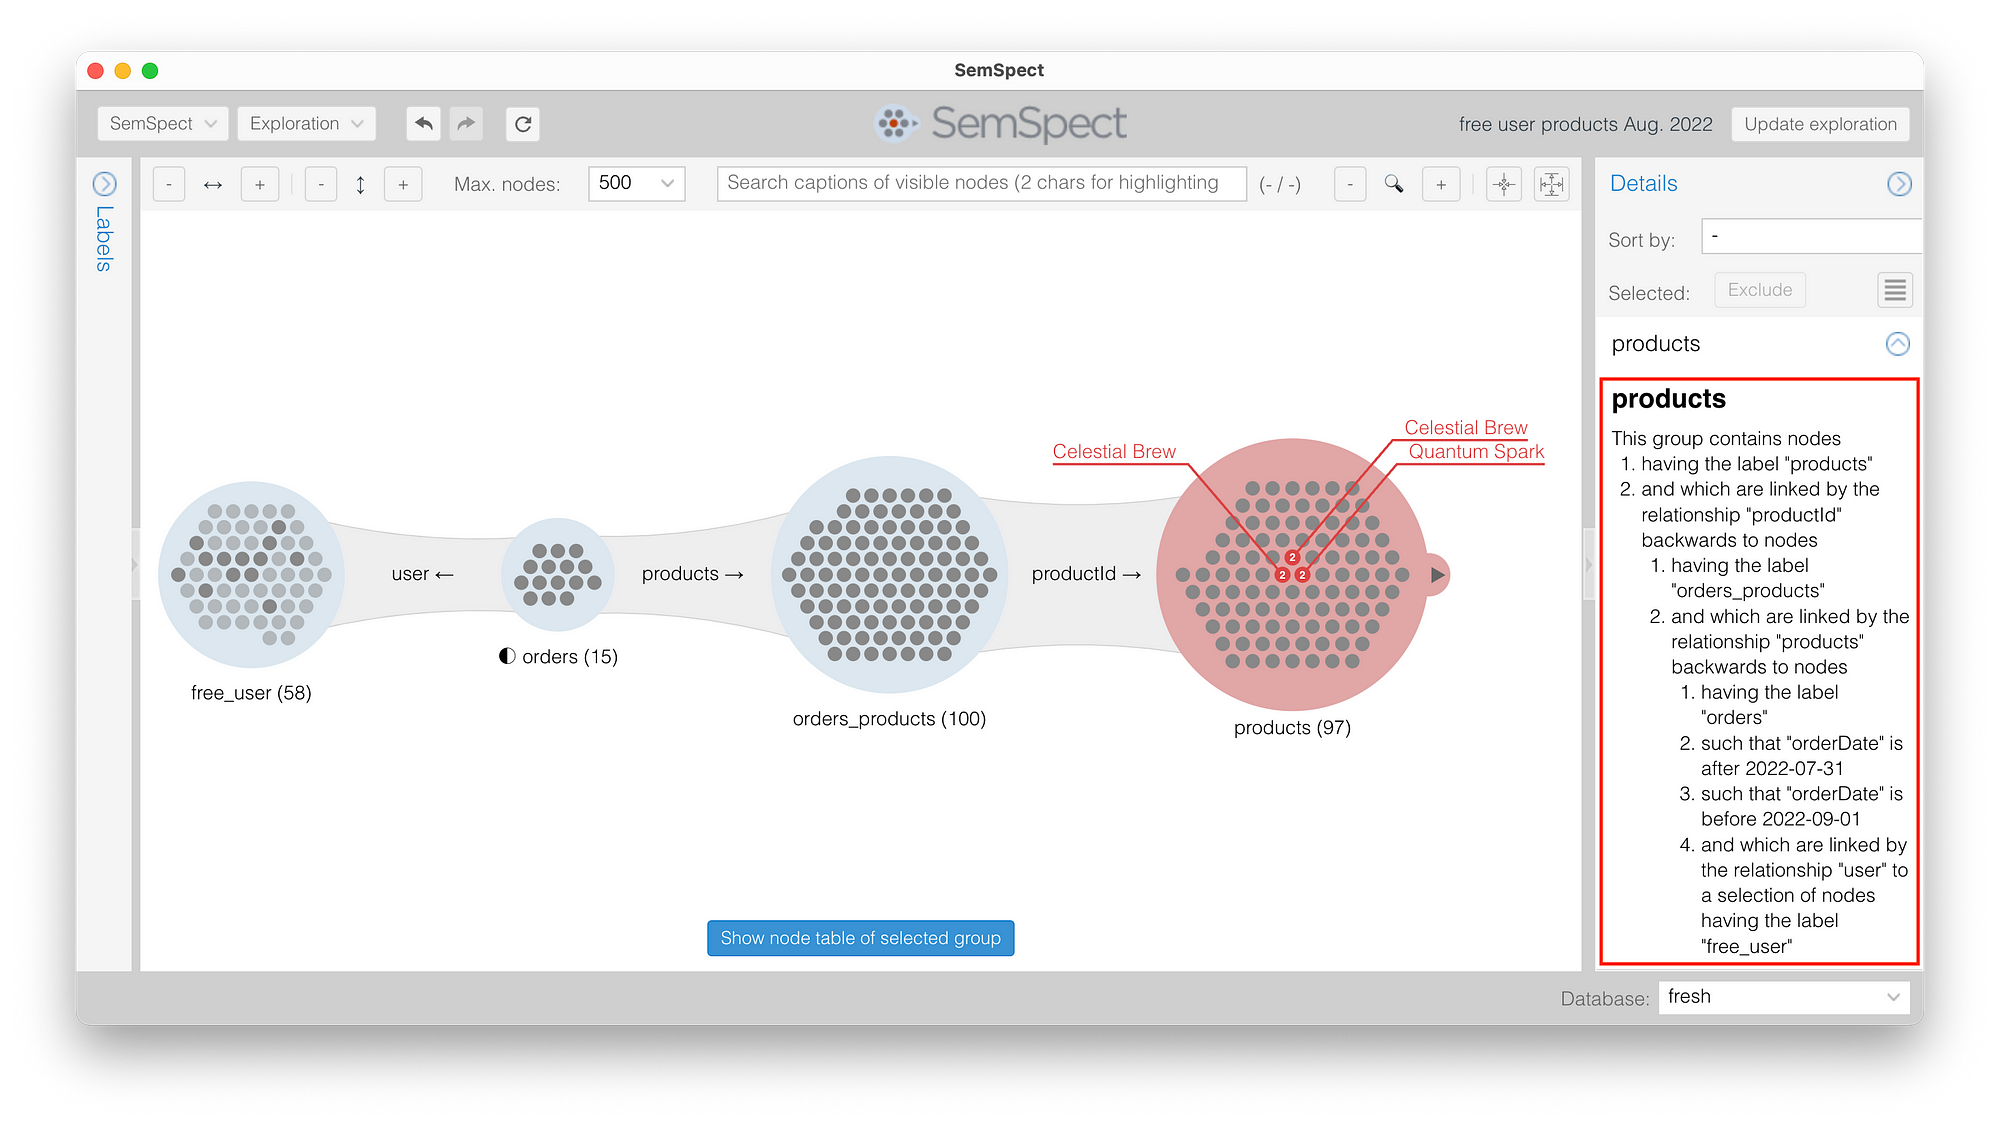
Task: Open the Exploration menu
Action: (x=306, y=124)
